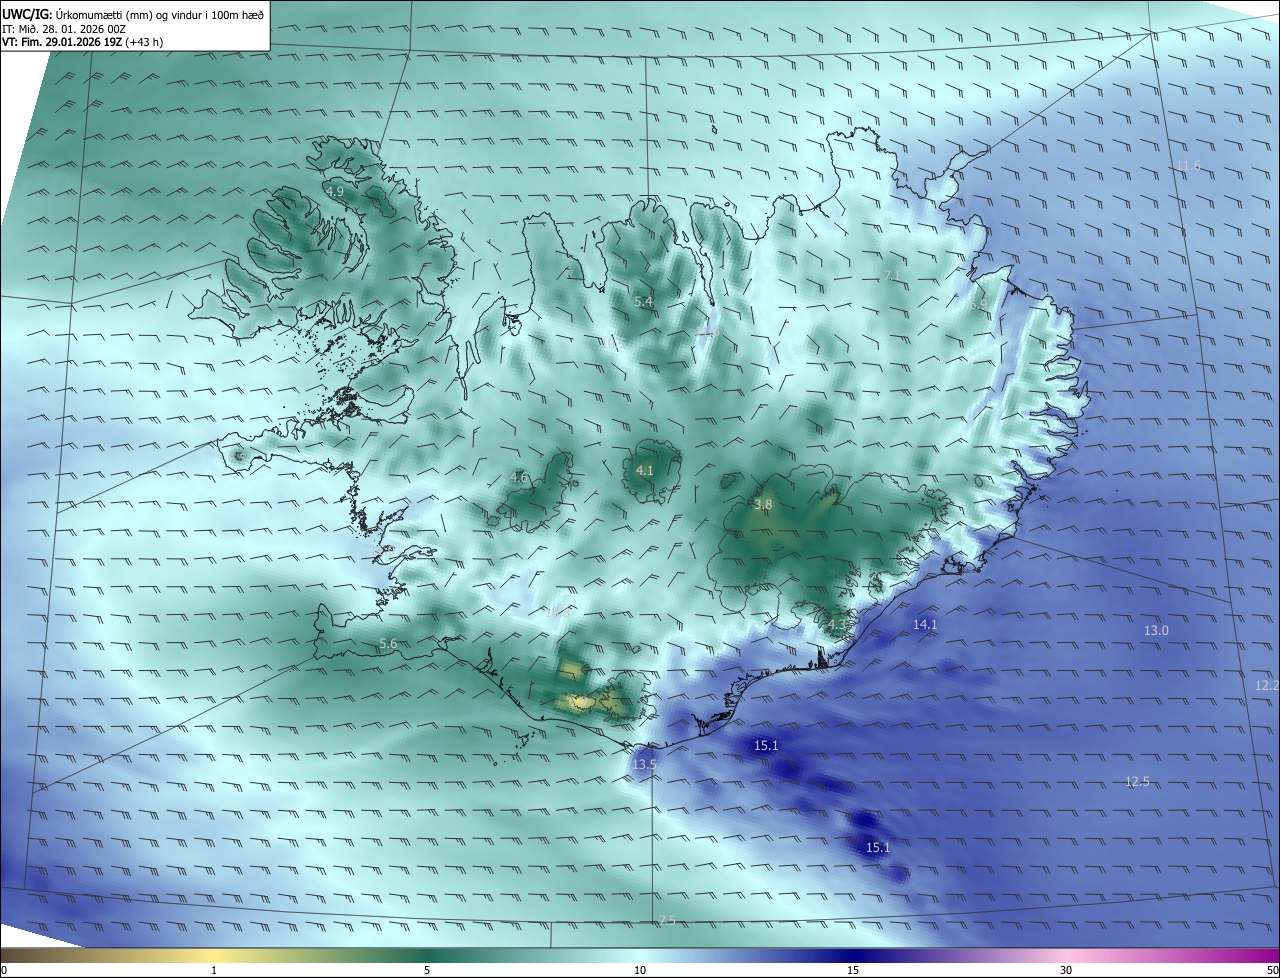
Task: Click the 12.5 value label
Action: [1137, 782]
